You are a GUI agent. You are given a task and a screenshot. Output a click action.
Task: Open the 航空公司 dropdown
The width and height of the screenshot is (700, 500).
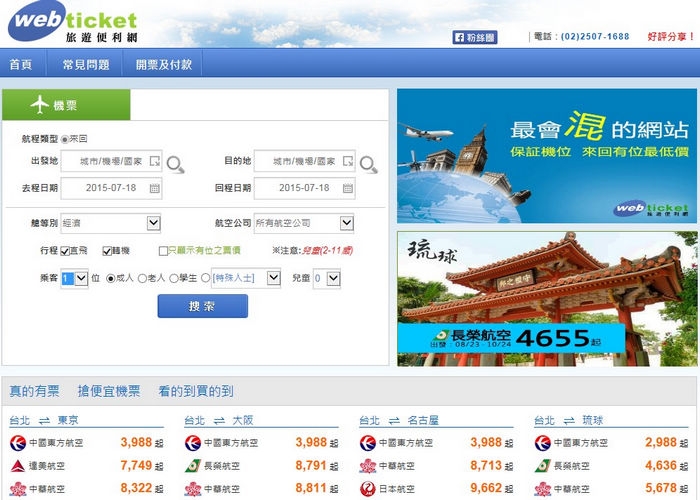click(x=304, y=223)
